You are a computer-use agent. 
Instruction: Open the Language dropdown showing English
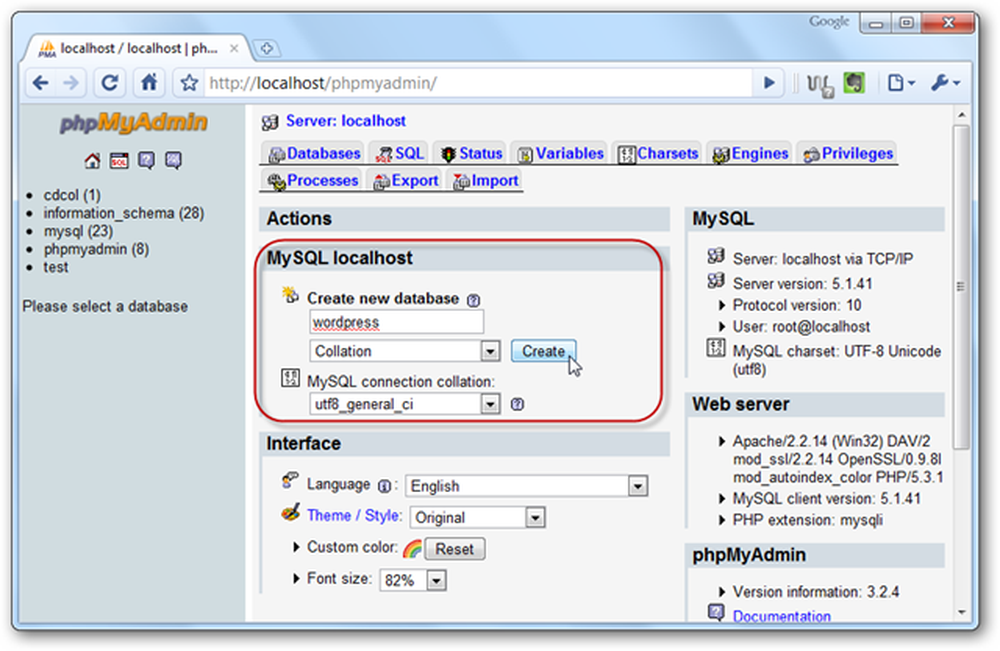click(527, 486)
